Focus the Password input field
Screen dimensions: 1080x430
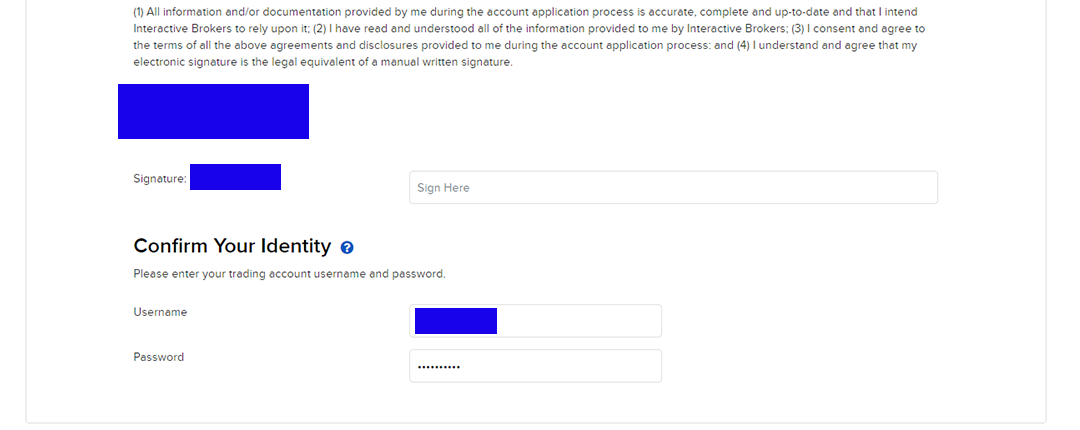click(560, 366)
